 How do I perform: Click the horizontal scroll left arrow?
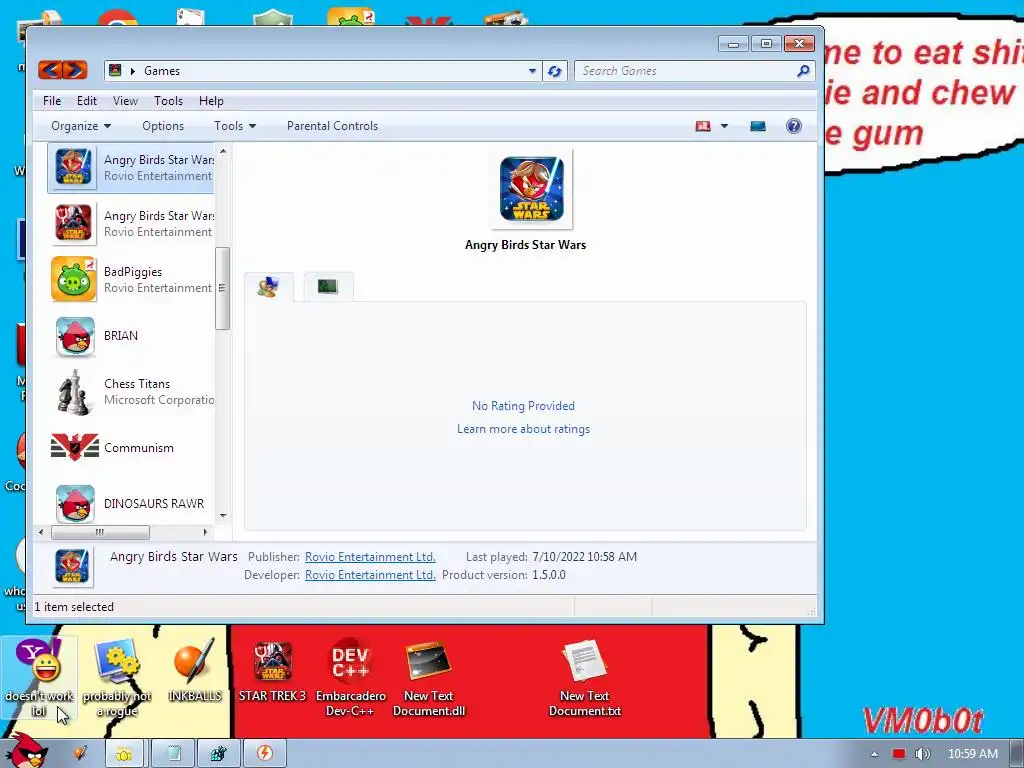click(41, 532)
